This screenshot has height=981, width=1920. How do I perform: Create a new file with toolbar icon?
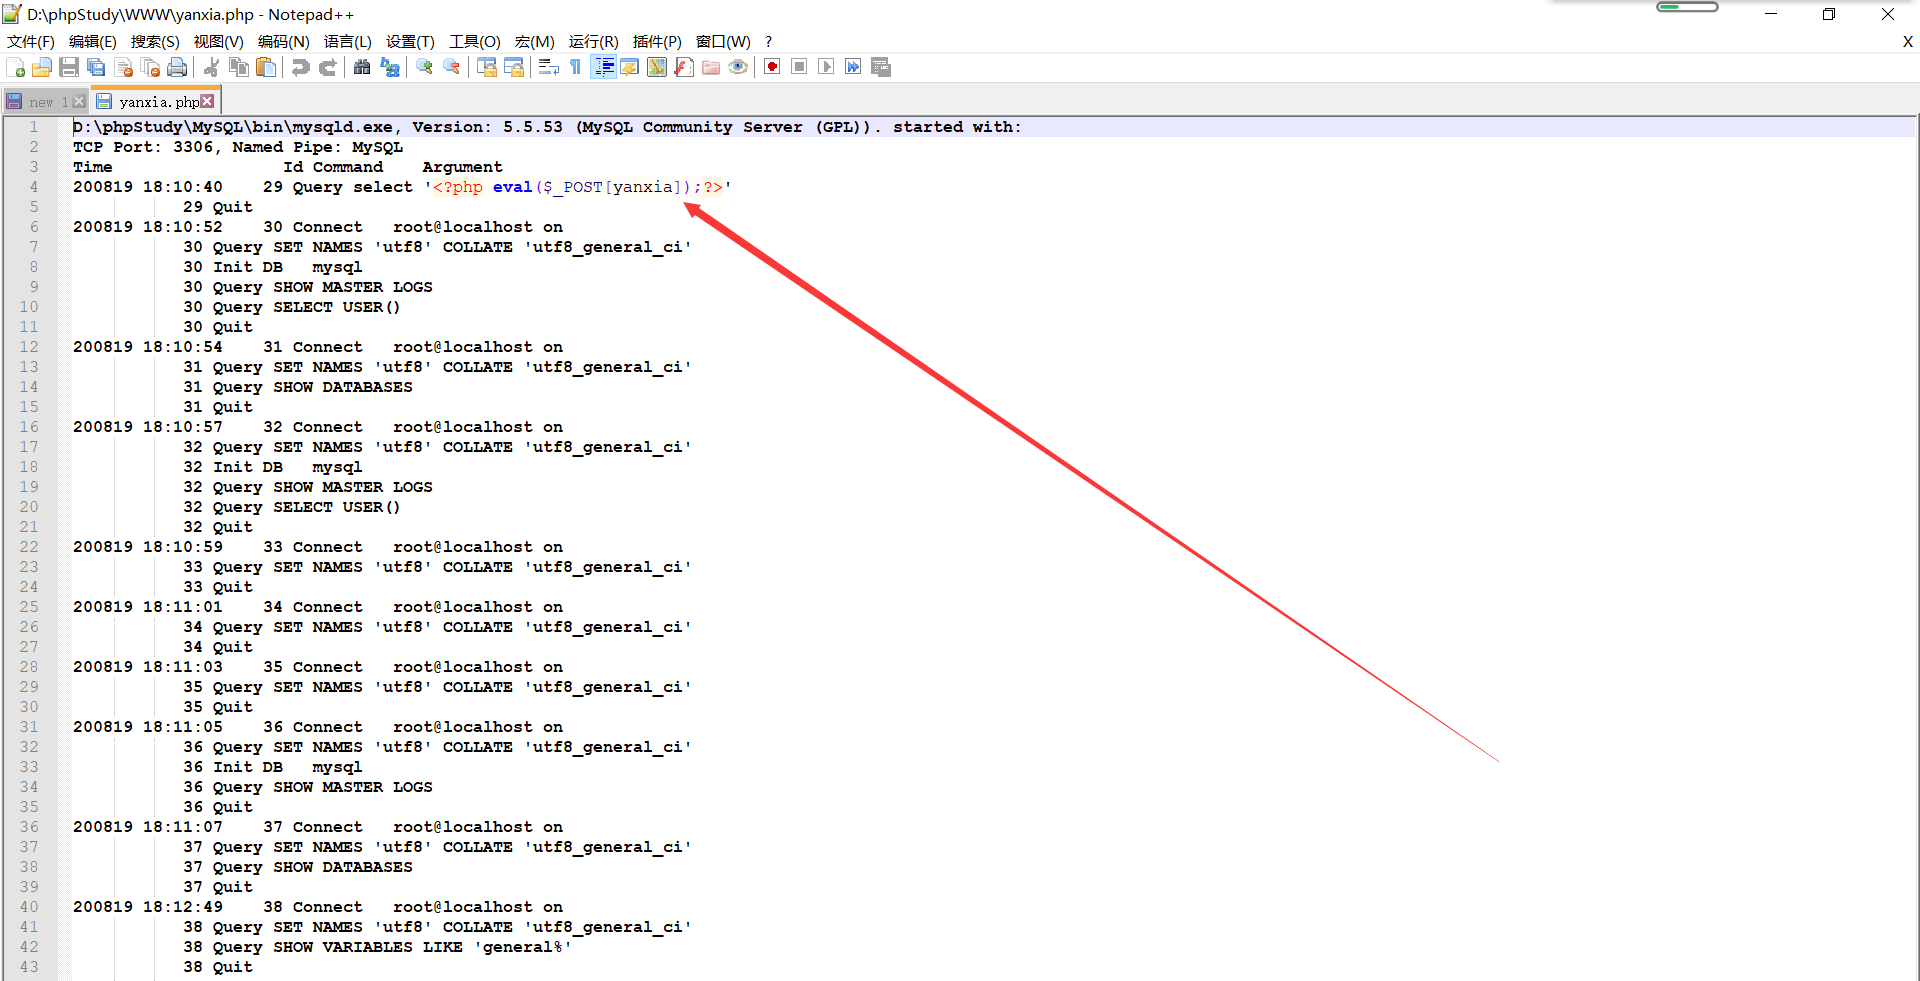pyautogui.click(x=15, y=67)
